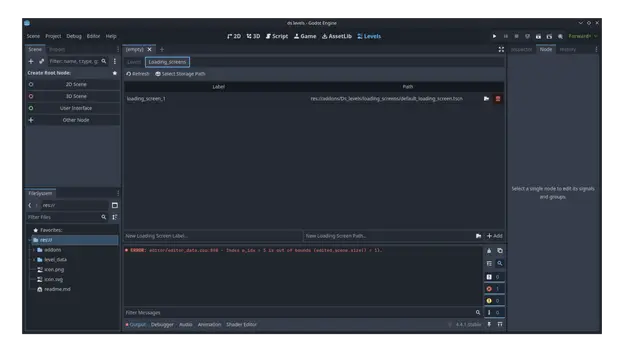Expand the addons folder in FileSystem
The width and height of the screenshot is (624, 360).
point(34,250)
